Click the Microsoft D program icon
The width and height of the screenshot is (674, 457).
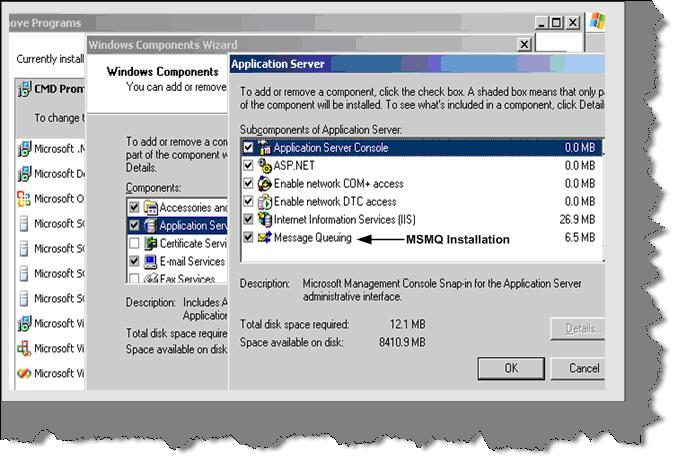[x=24, y=174]
